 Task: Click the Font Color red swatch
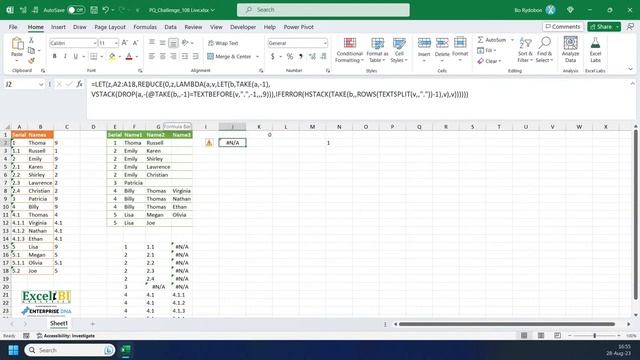pos(129,57)
